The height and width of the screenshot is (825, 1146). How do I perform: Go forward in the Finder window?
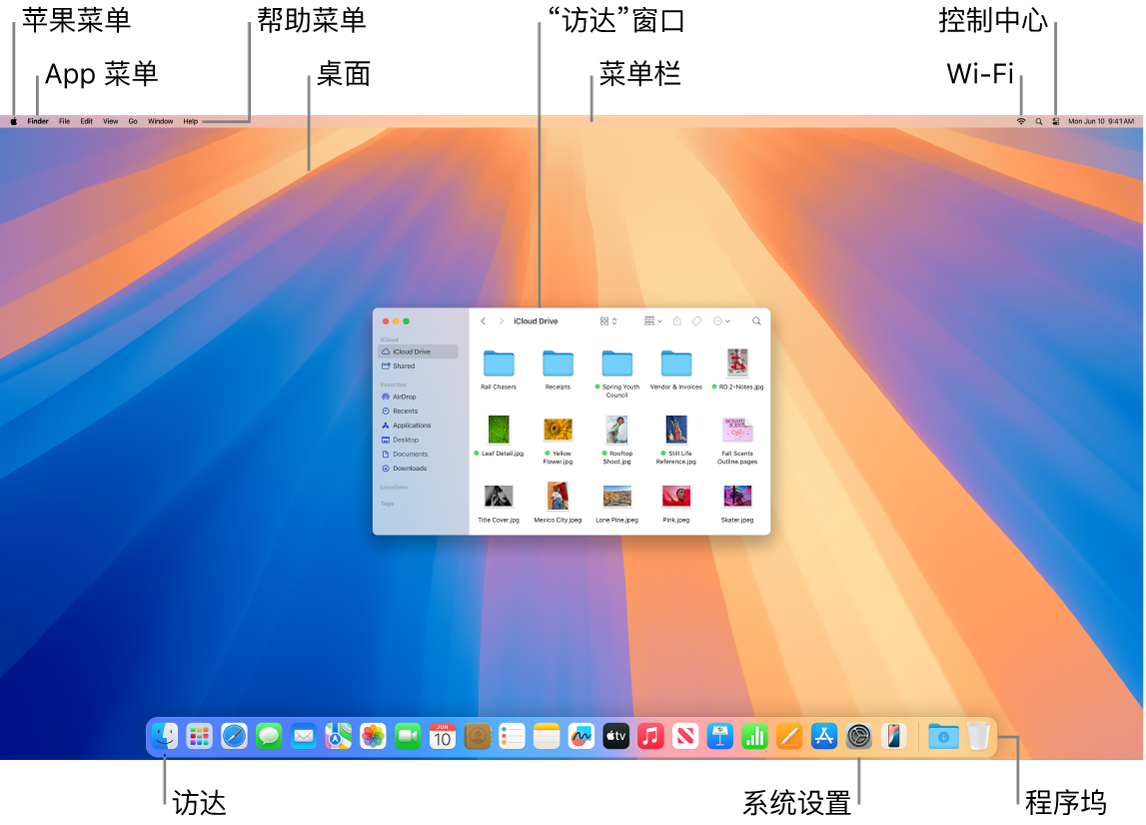[x=501, y=321]
